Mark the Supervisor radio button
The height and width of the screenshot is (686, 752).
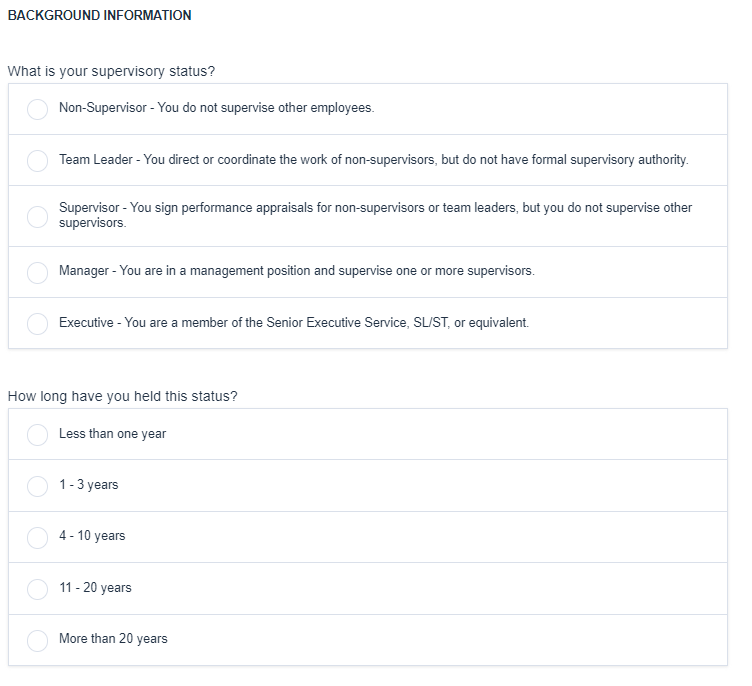[x=37, y=216]
